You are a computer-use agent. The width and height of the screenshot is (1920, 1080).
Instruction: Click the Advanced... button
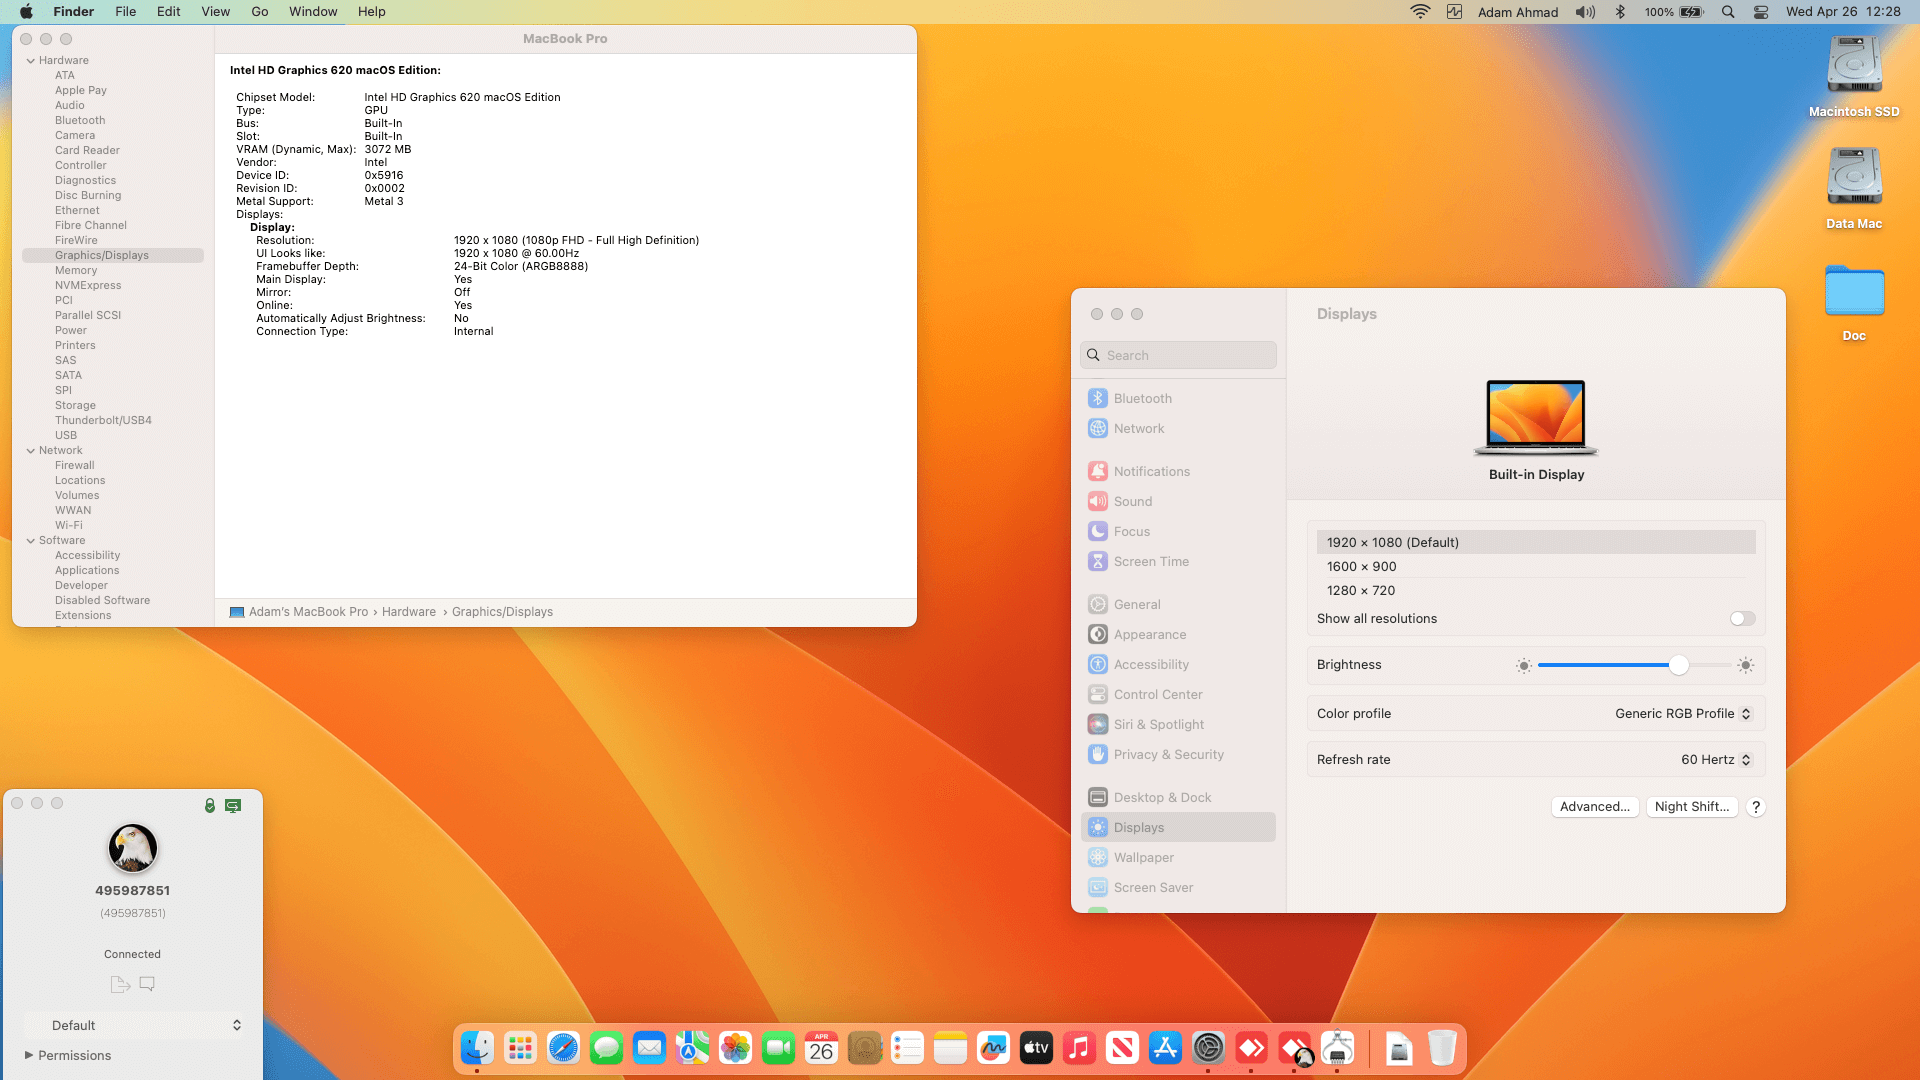click(1595, 807)
